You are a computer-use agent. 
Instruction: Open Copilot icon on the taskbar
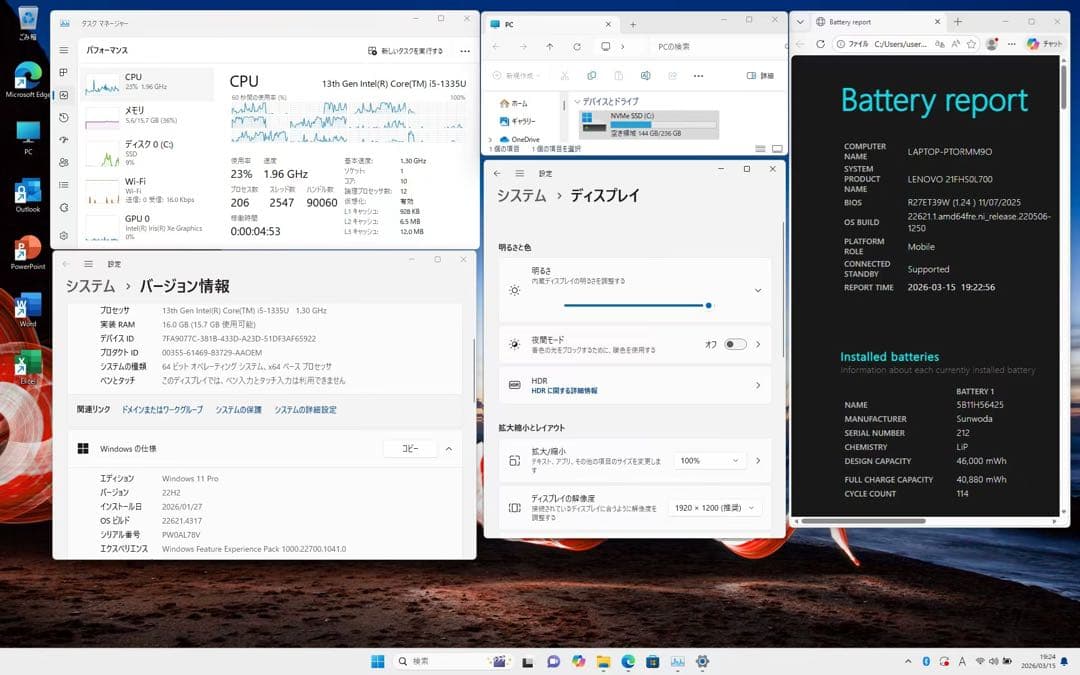pos(578,661)
